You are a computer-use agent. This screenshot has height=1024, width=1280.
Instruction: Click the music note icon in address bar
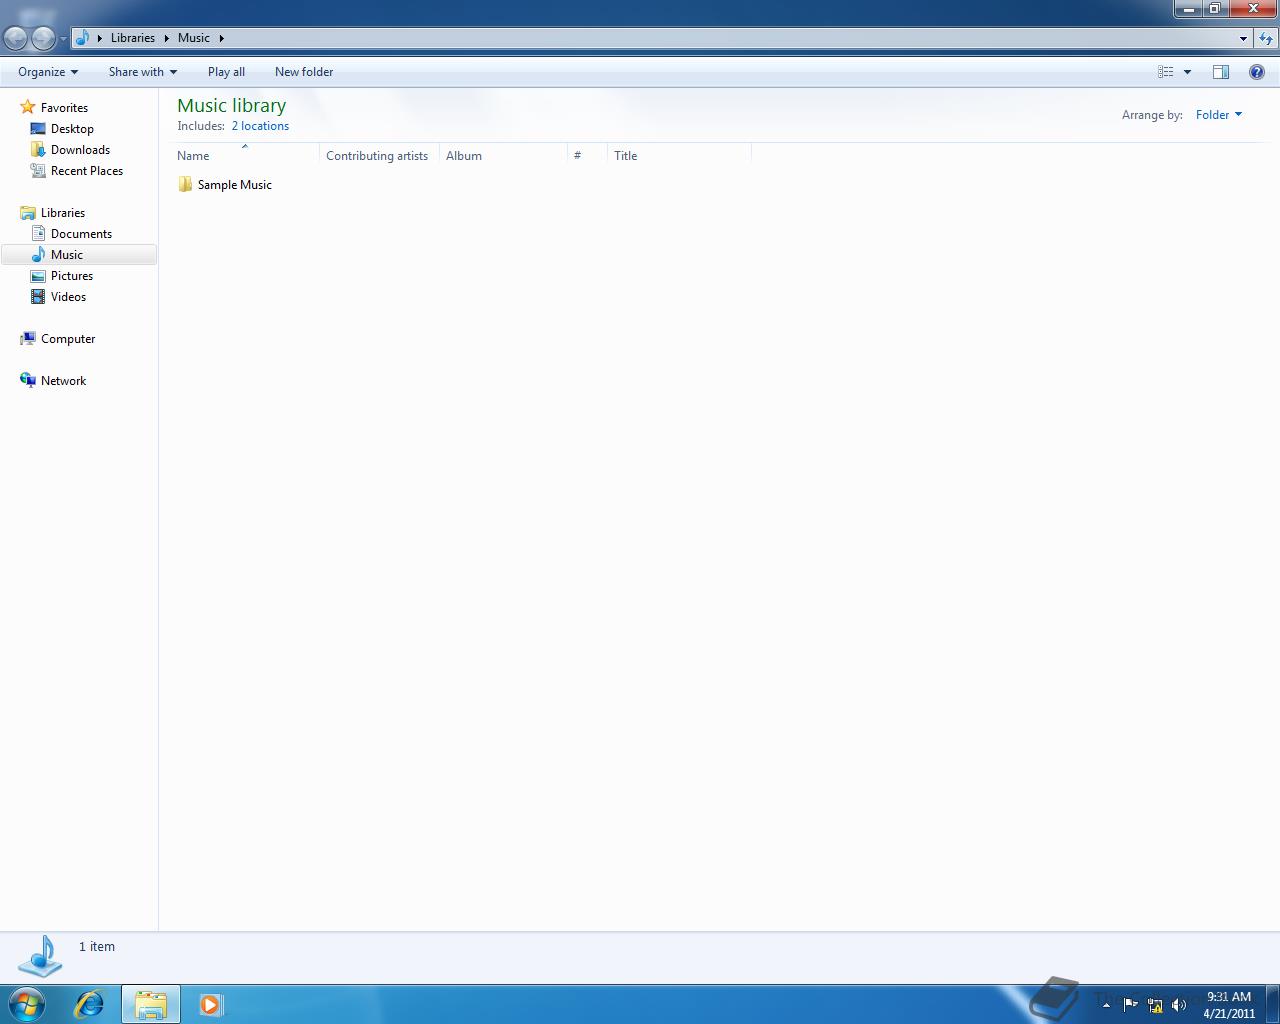83,38
